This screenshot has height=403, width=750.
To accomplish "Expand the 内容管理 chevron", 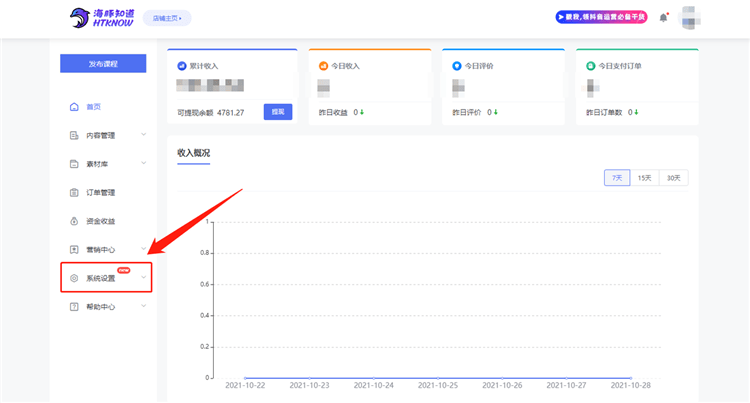I will 143,135.
